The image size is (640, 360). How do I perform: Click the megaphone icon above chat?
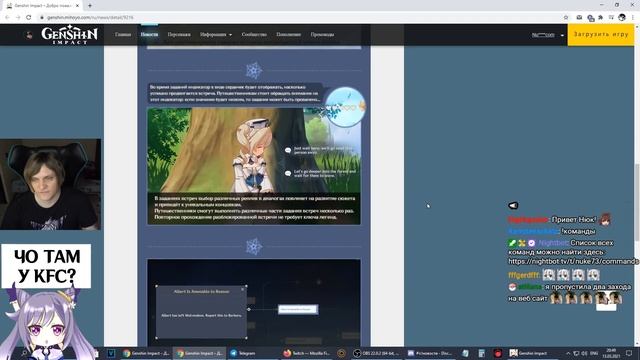pyautogui.click(x=513, y=205)
